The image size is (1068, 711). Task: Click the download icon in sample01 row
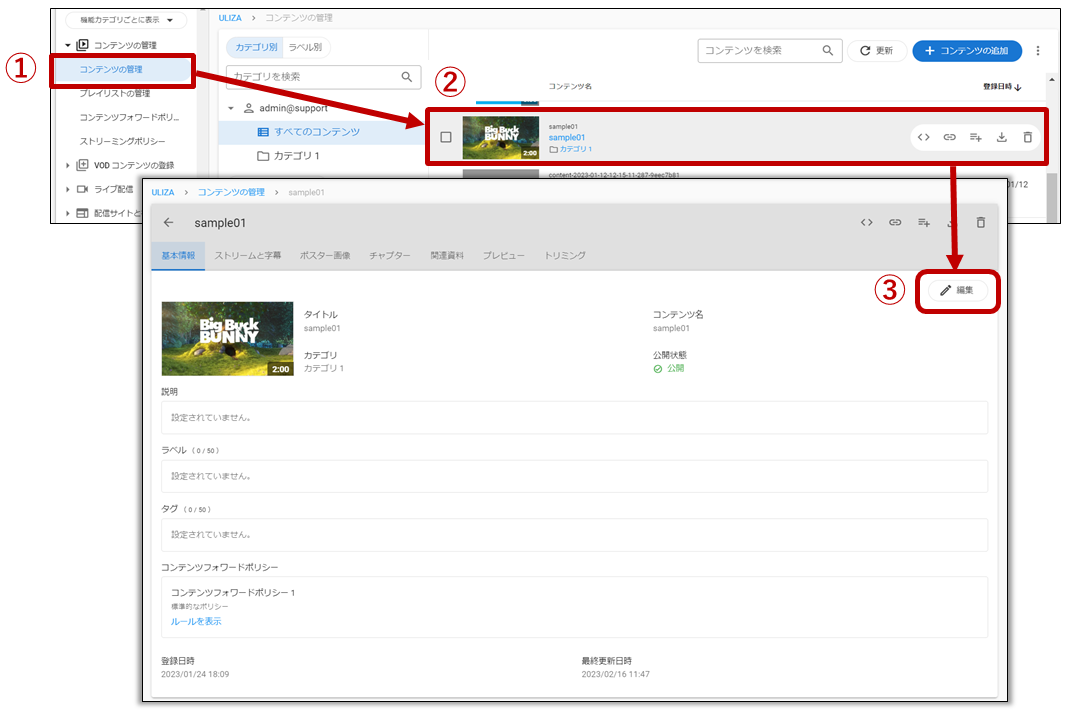pyautogui.click(x=1002, y=137)
